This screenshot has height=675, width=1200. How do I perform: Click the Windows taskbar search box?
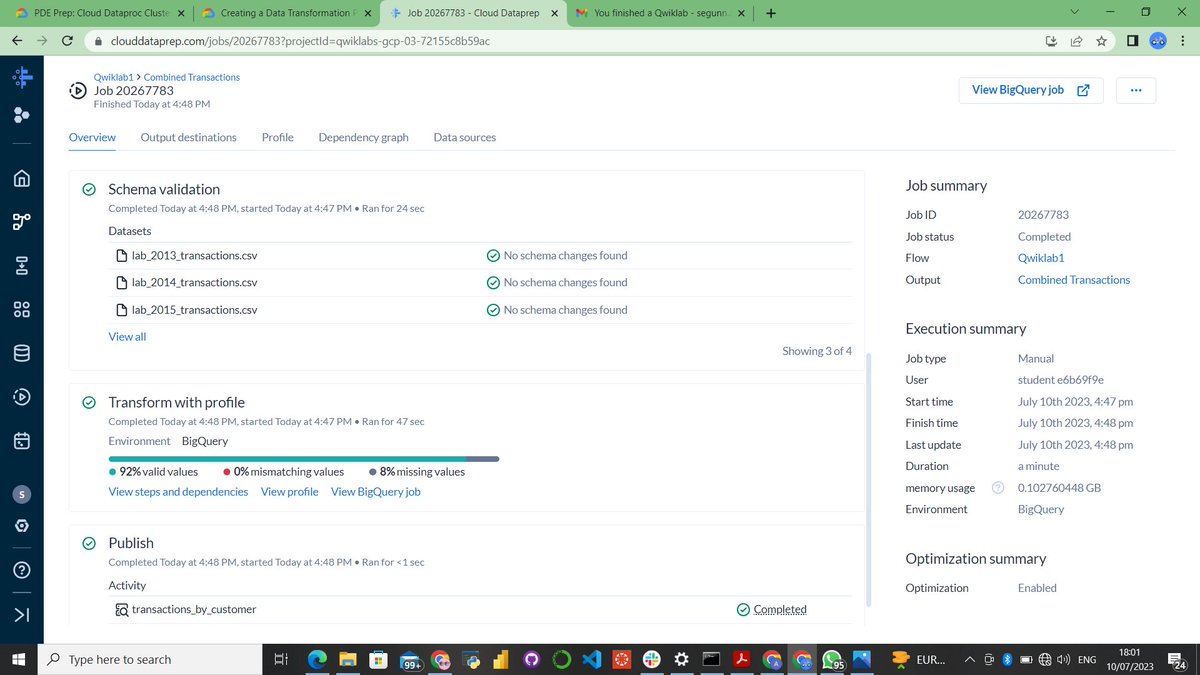pos(148,659)
